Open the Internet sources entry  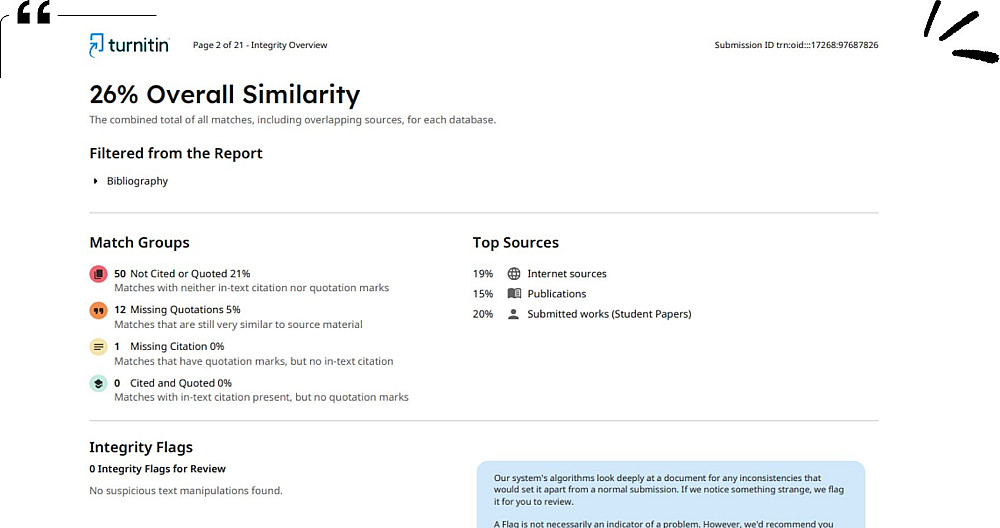pos(567,274)
